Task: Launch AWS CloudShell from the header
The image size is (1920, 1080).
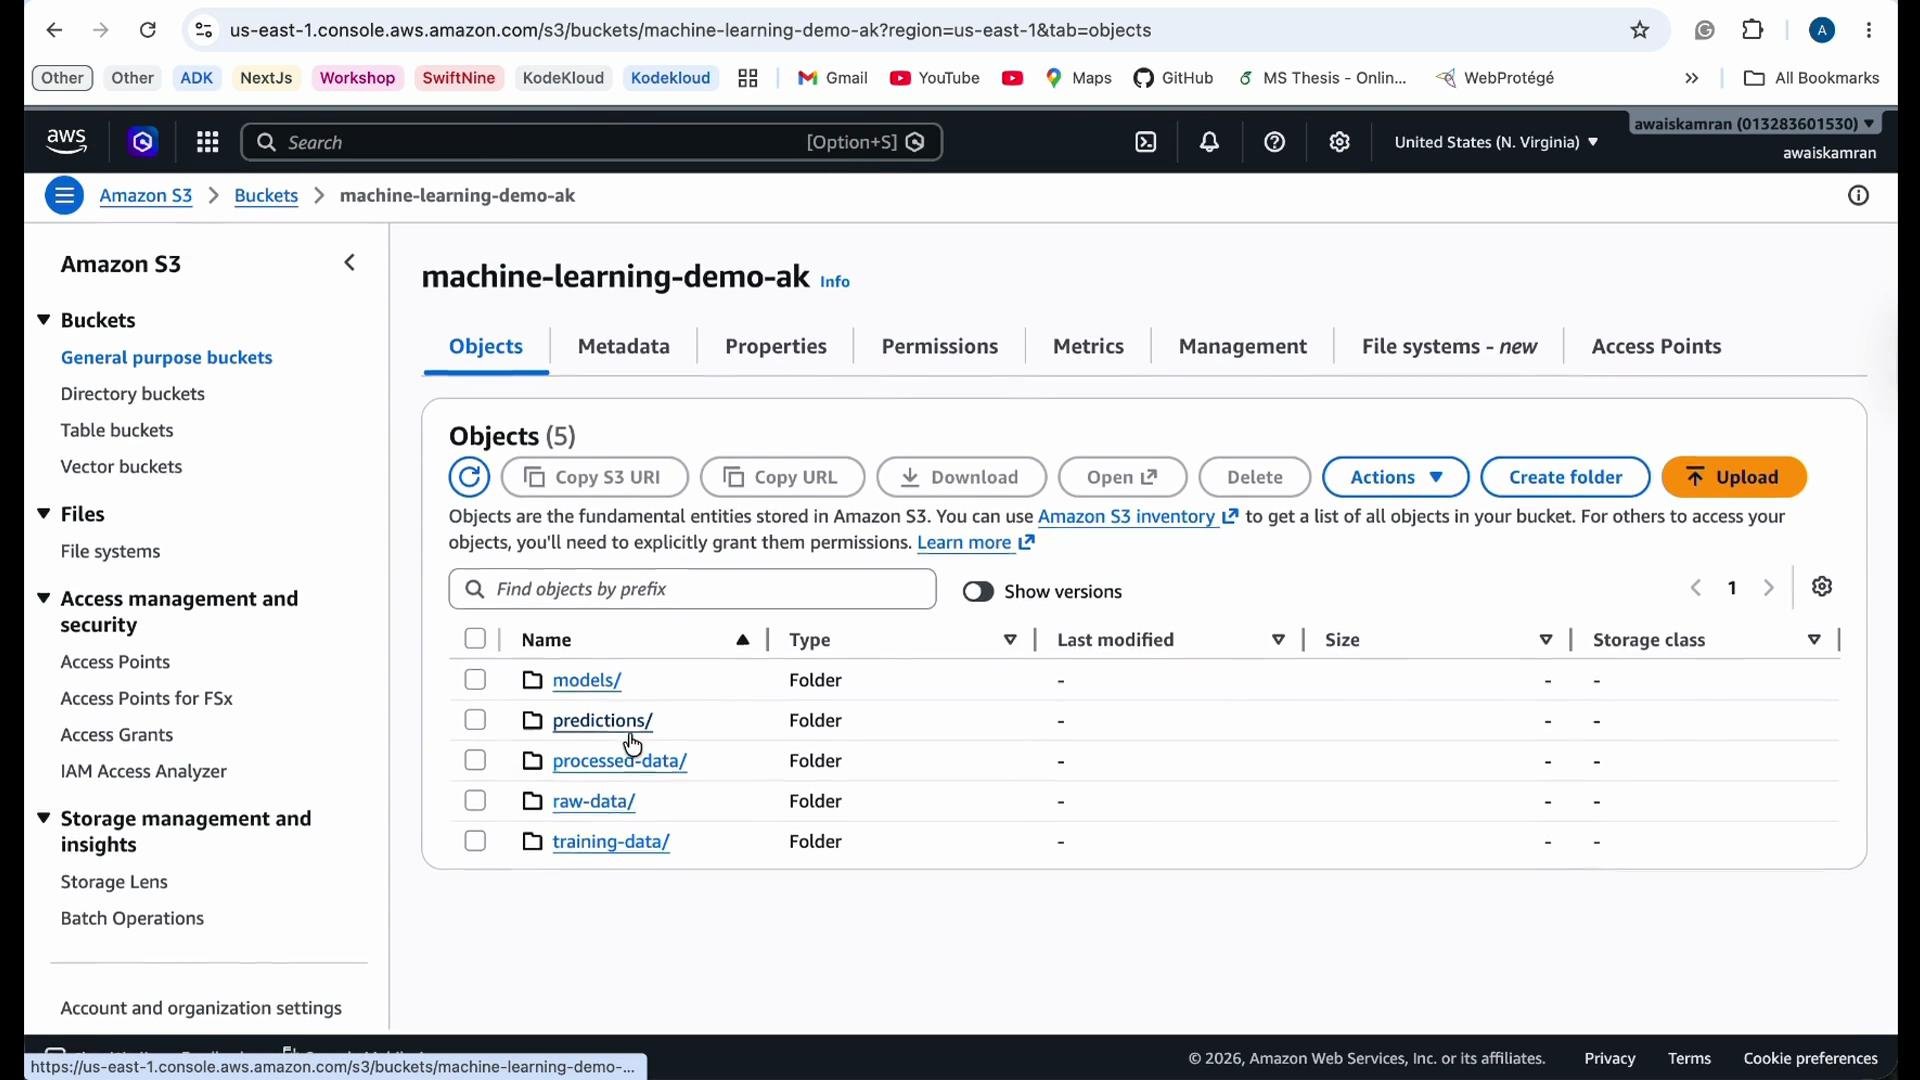Action: [x=1147, y=143]
